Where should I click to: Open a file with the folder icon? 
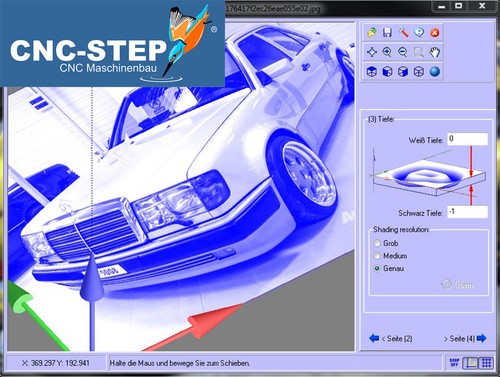pos(371,32)
